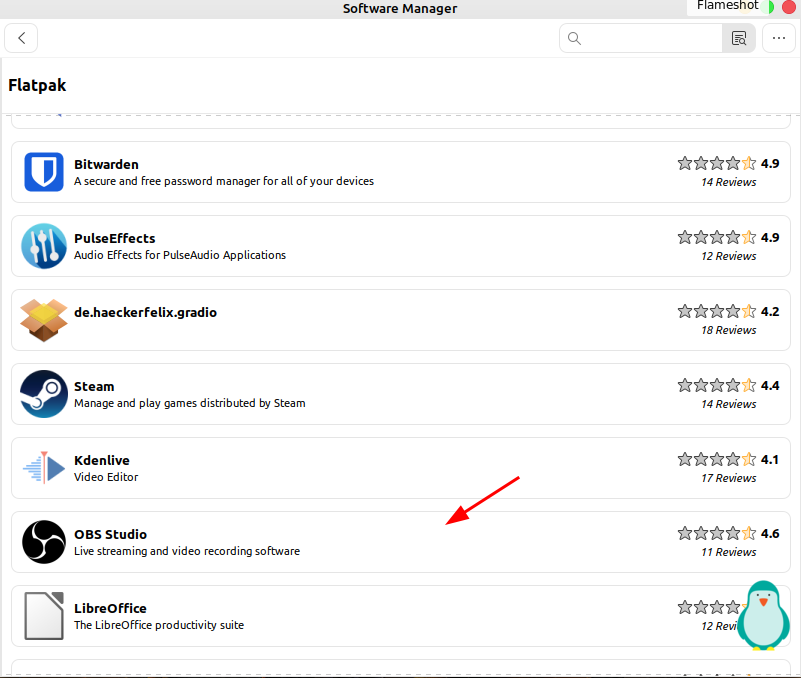This screenshot has width=801, height=678.
Task: Click the de.haeckerfelix.gradio package box icon
Action: pyautogui.click(x=44, y=320)
